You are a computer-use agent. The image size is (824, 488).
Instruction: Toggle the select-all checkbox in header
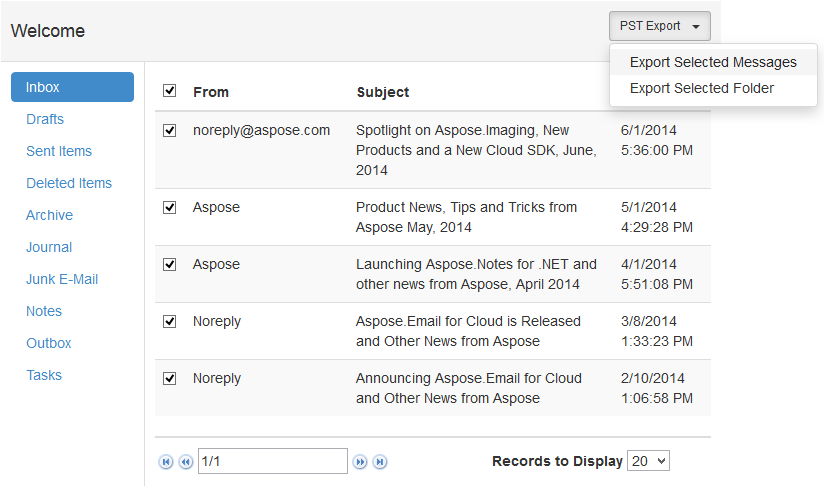pos(169,90)
